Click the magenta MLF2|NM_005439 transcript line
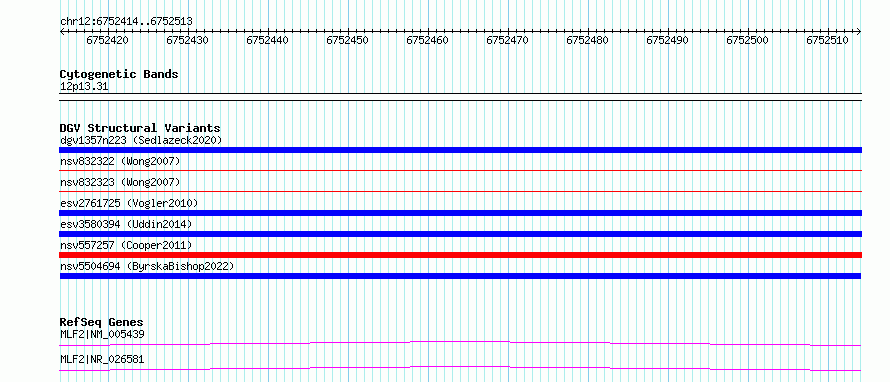 click(460, 343)
